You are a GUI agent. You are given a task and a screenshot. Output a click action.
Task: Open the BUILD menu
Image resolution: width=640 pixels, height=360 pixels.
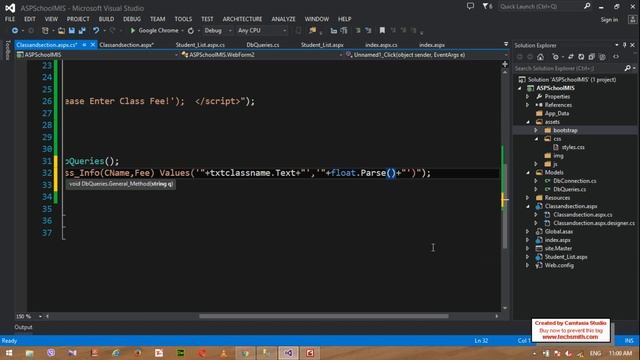(x=106, y=19)
